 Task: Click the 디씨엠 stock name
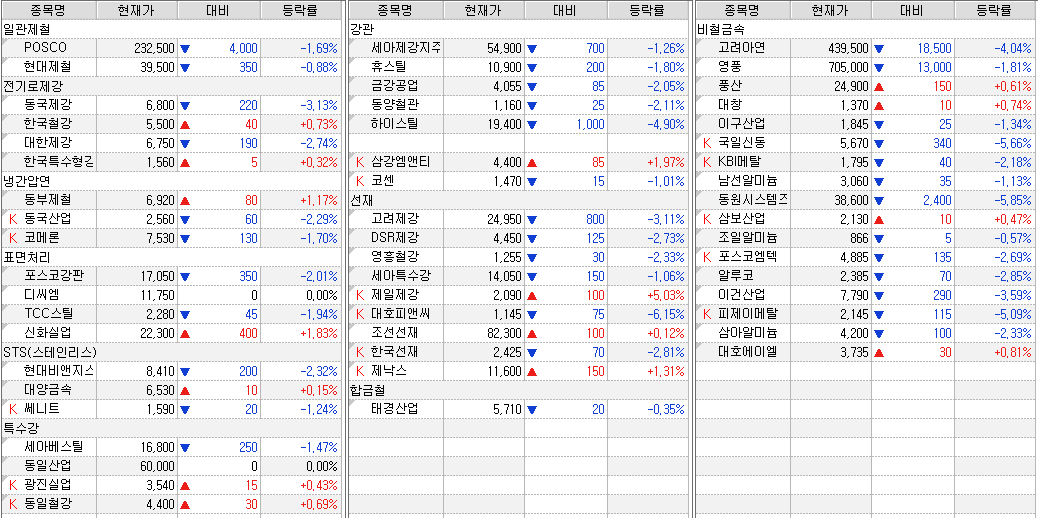42,295
